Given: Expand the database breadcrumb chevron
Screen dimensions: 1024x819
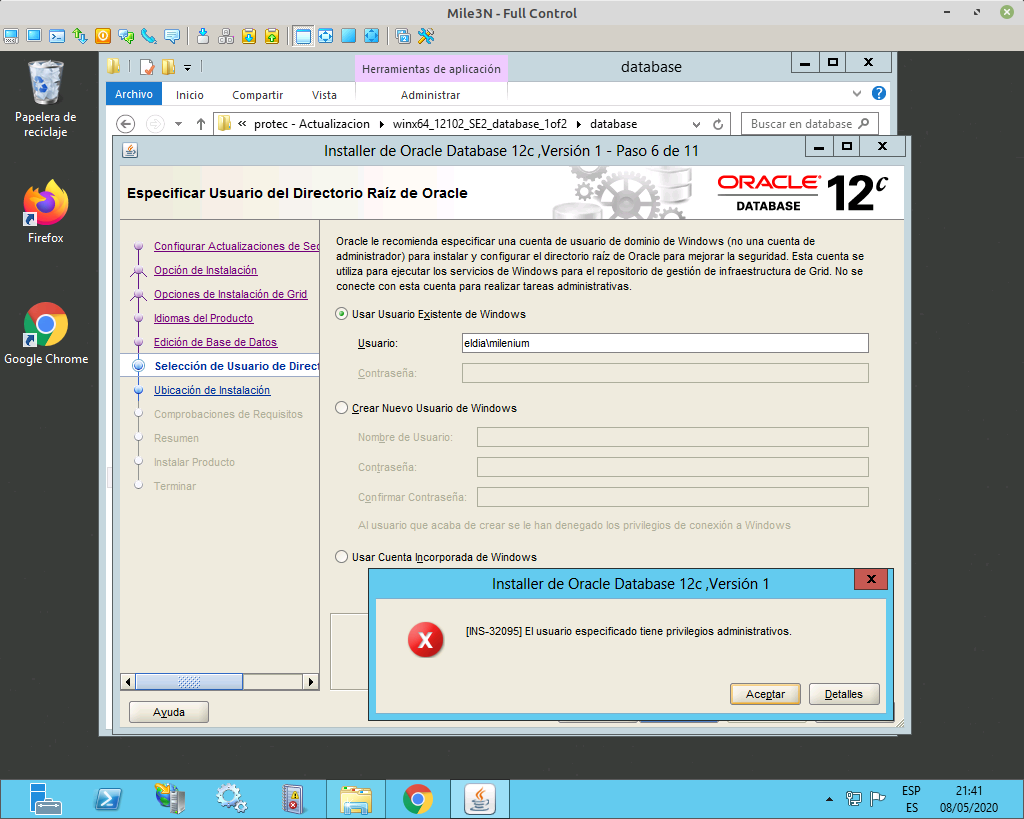Looking at the screenshot, I should click(697, 123).
